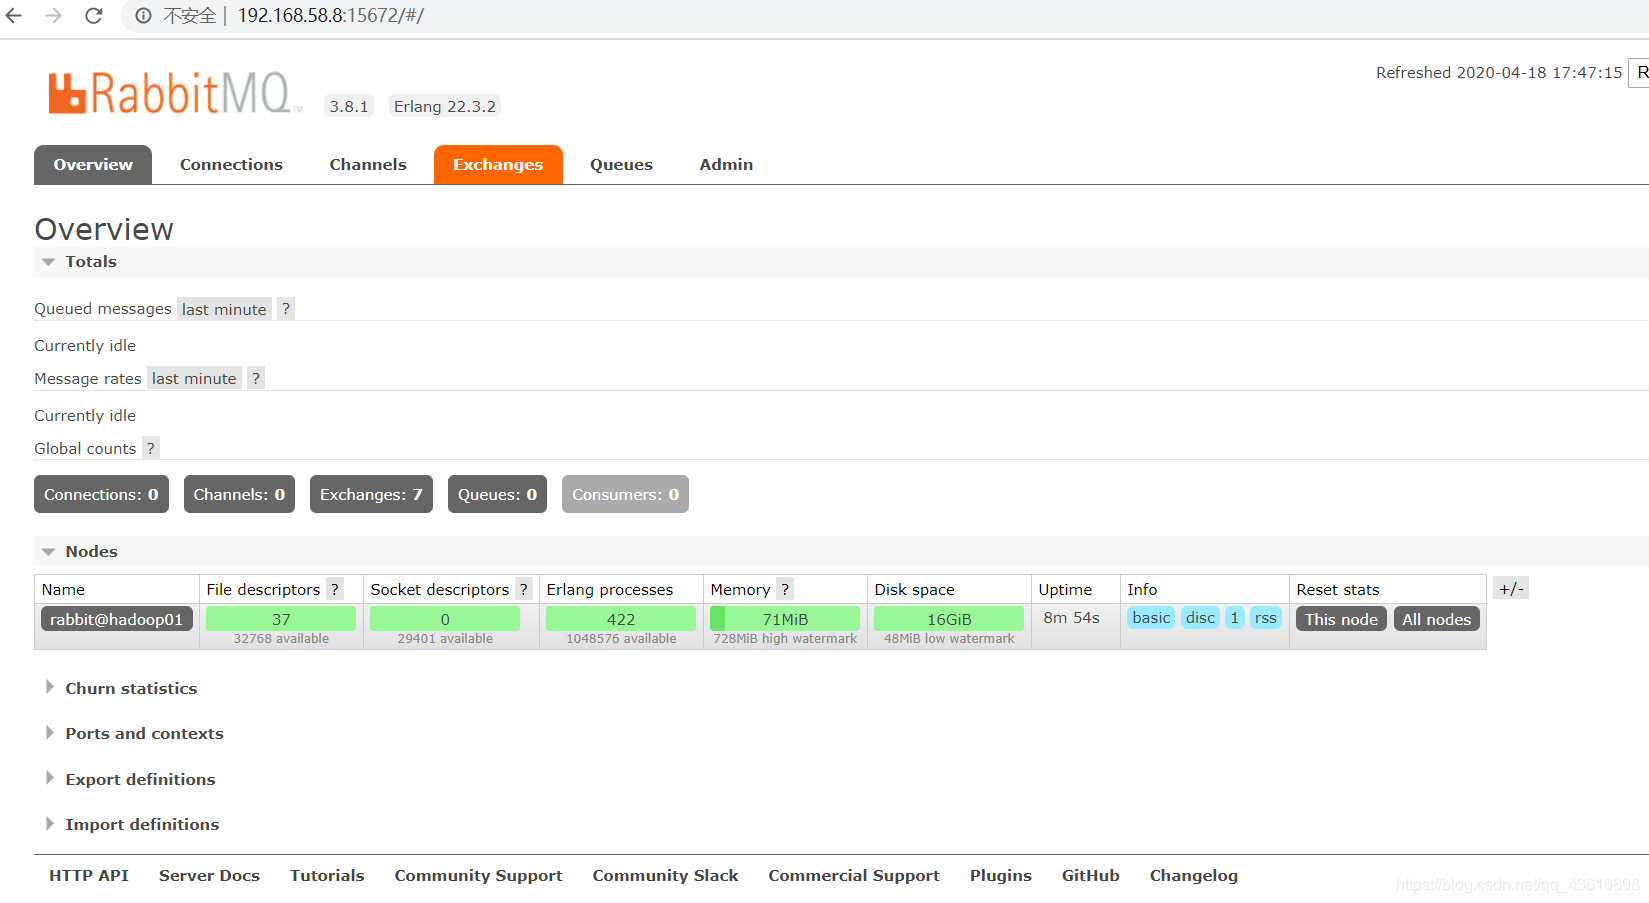Image resolution: width=1649 pixels, height=903 pixels.
Task: Open Plugins footer link
Action: pos(1000,875)
